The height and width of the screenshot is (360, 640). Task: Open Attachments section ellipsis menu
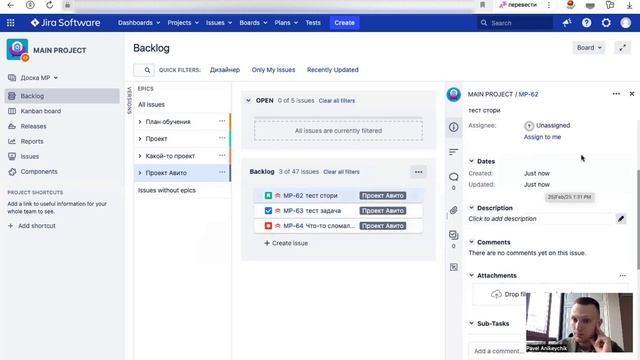[x=622, y=276]
